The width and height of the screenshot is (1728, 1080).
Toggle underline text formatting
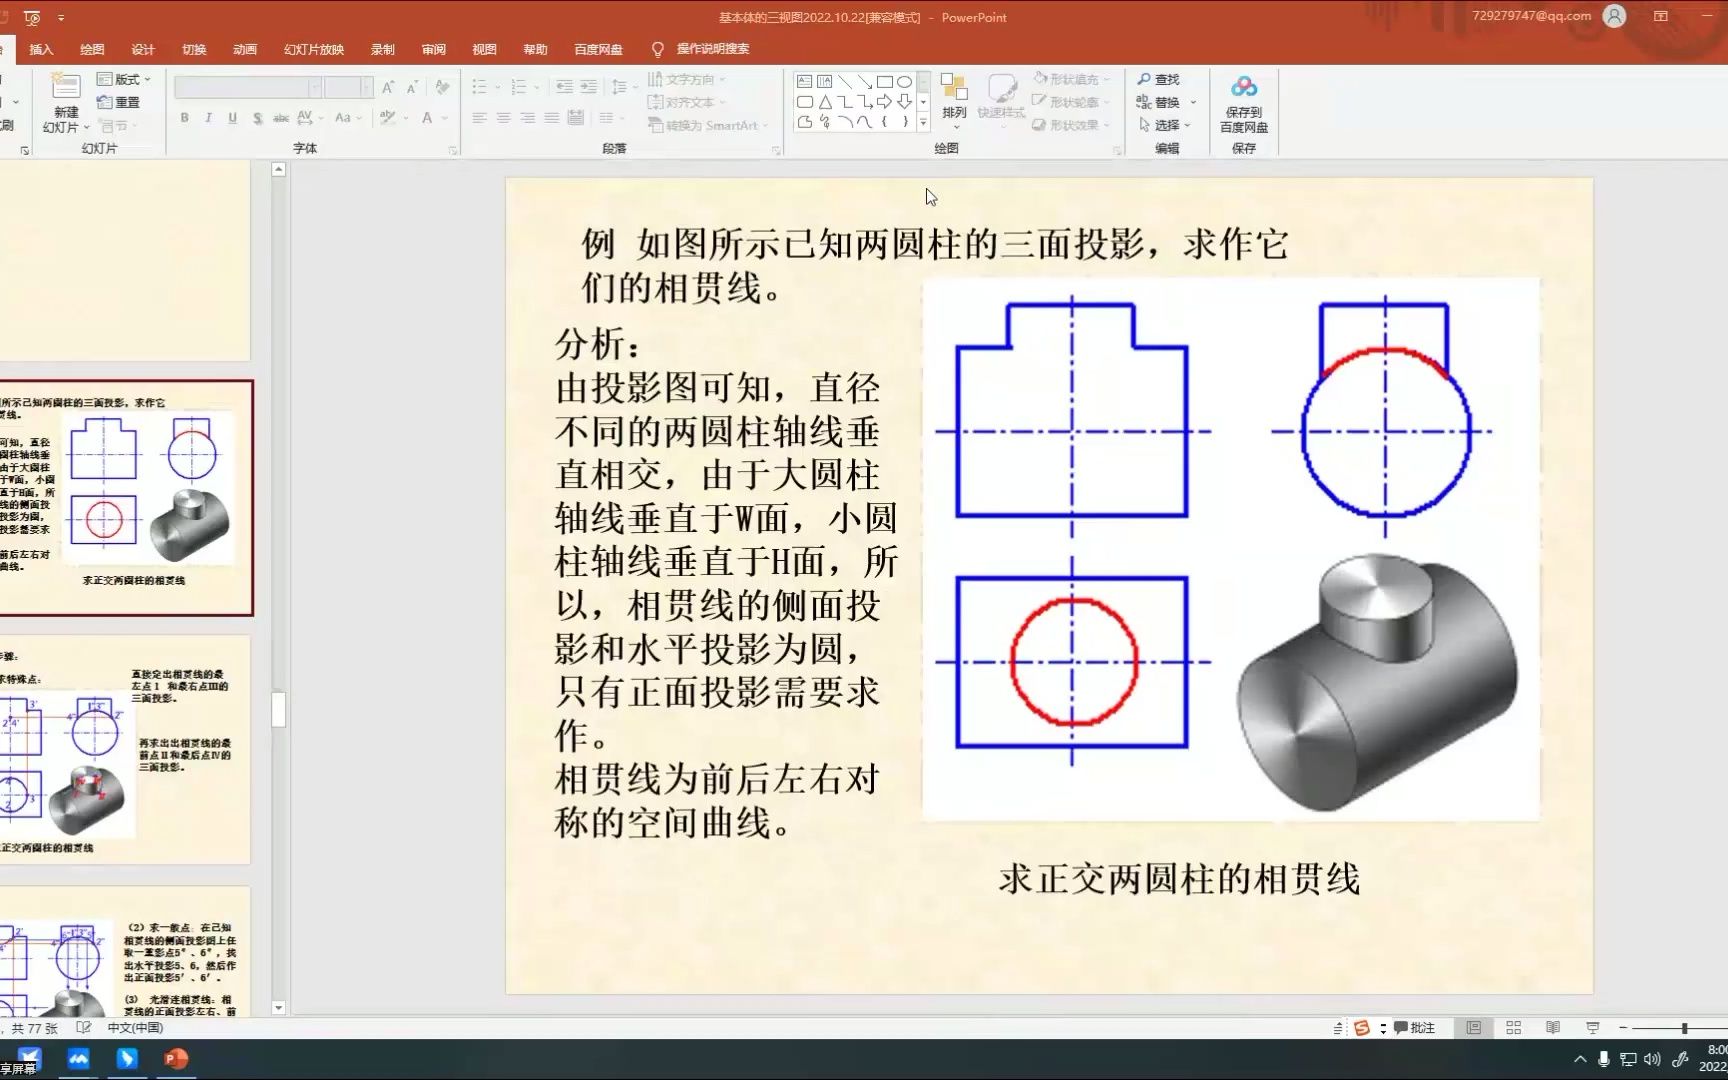tap(231, 117)
